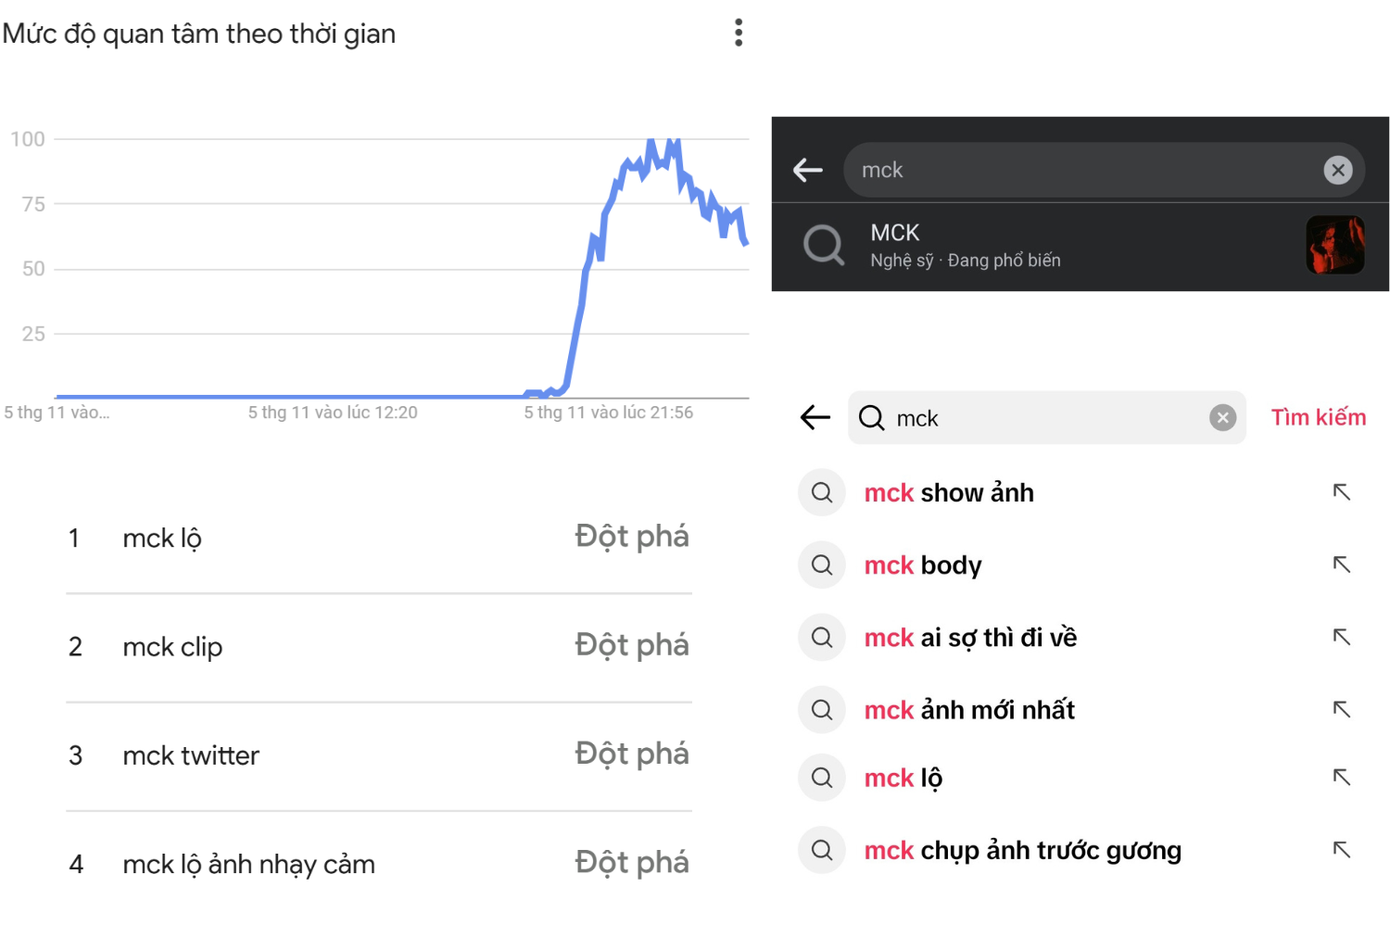1390x927 pixels.
Task: Choose the "mck body" suggestion
Action: 922,566
